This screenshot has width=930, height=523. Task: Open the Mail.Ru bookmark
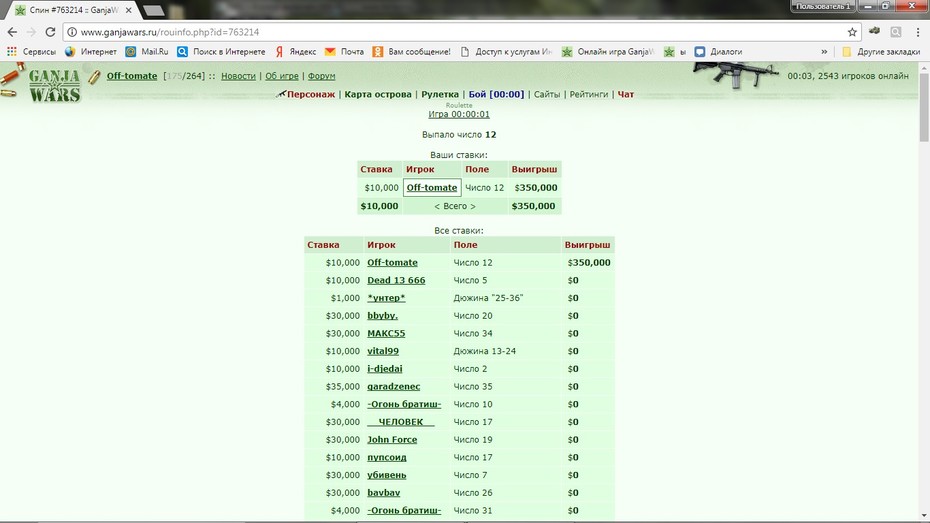147,52
